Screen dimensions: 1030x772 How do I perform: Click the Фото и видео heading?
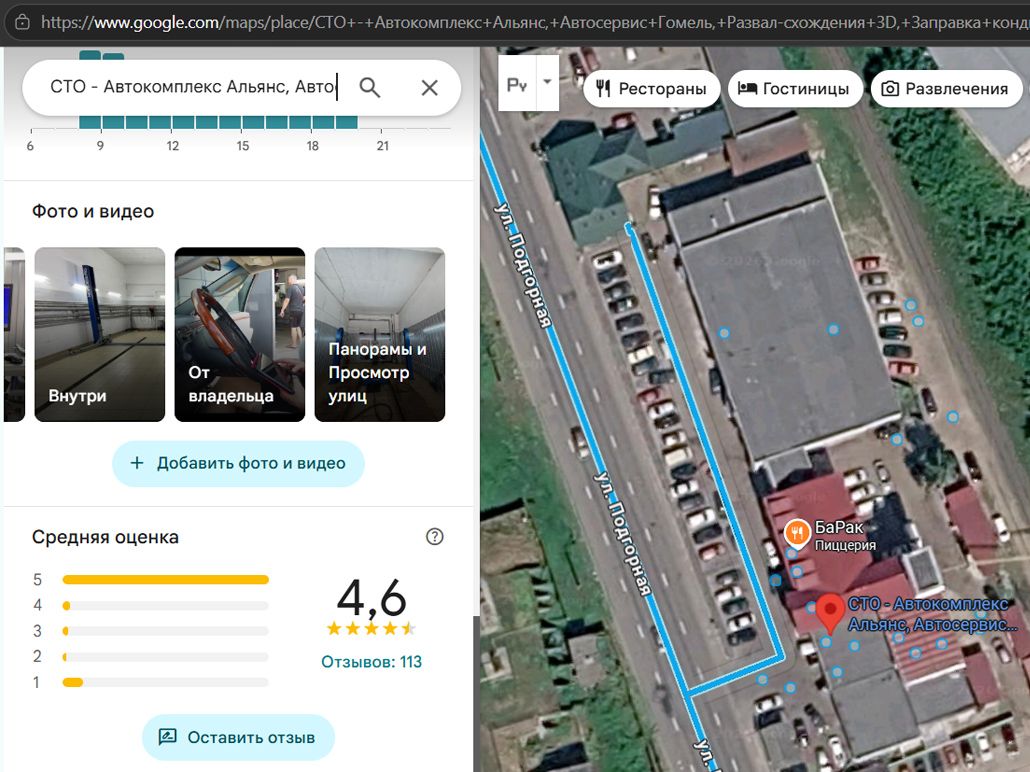pos(93,212)
